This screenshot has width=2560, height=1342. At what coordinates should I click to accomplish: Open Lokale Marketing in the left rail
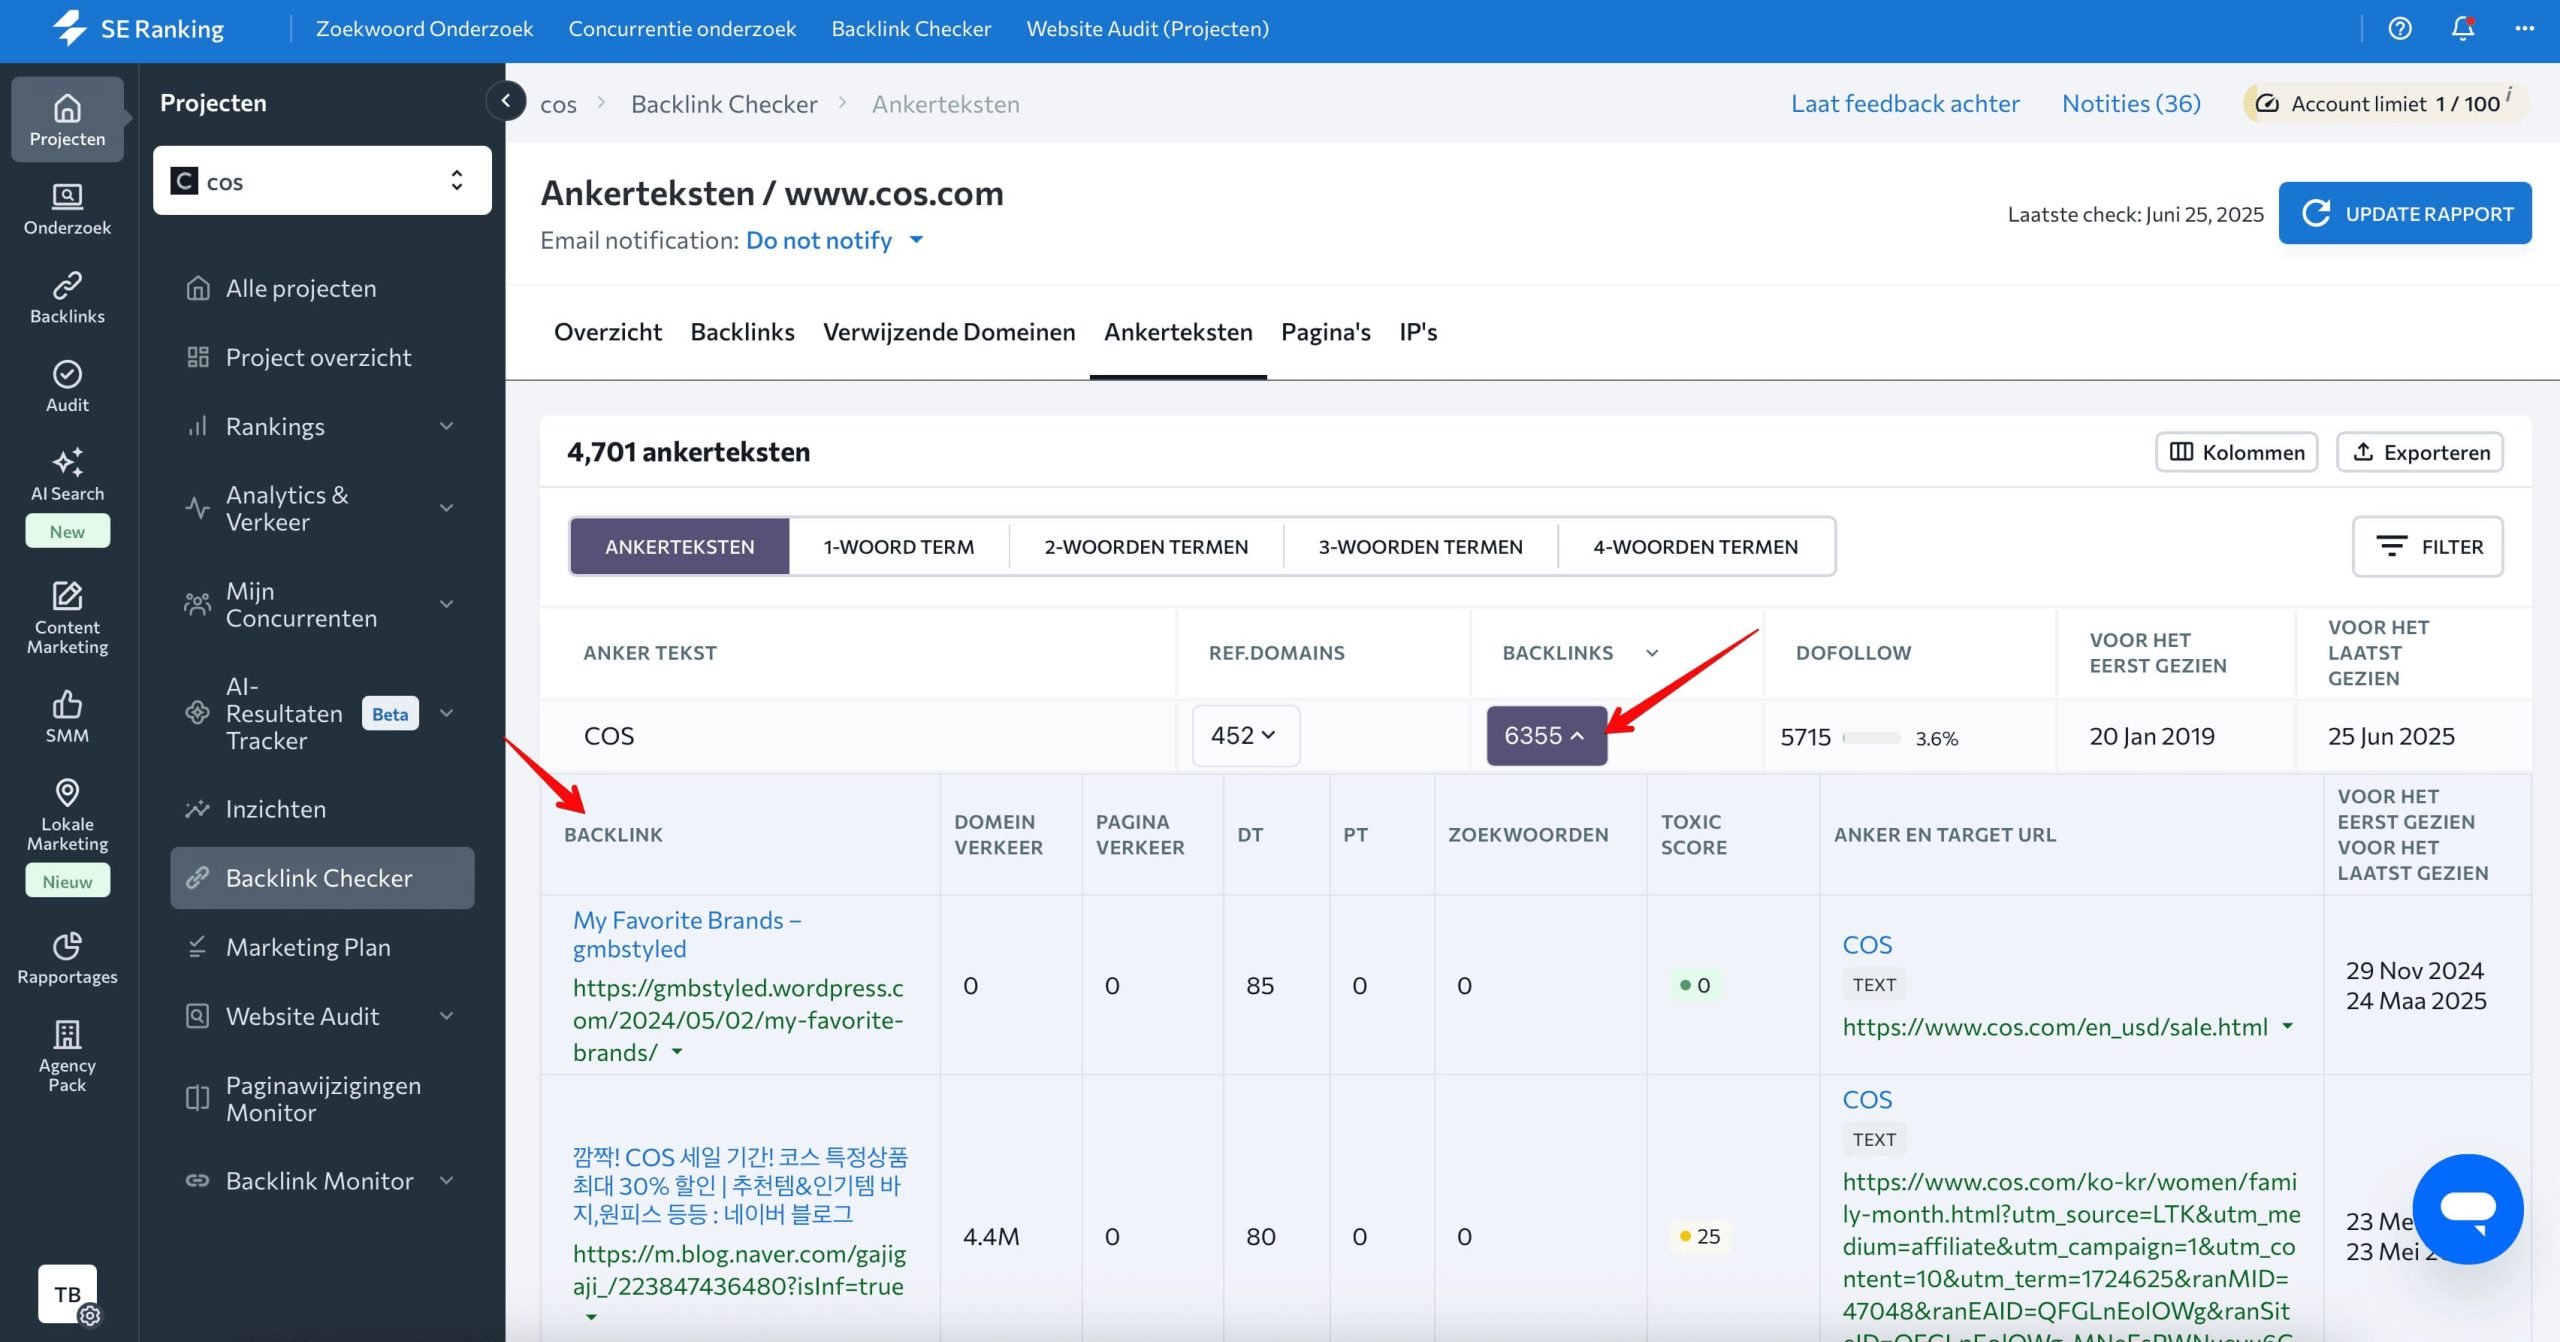(x=67, y=815)
